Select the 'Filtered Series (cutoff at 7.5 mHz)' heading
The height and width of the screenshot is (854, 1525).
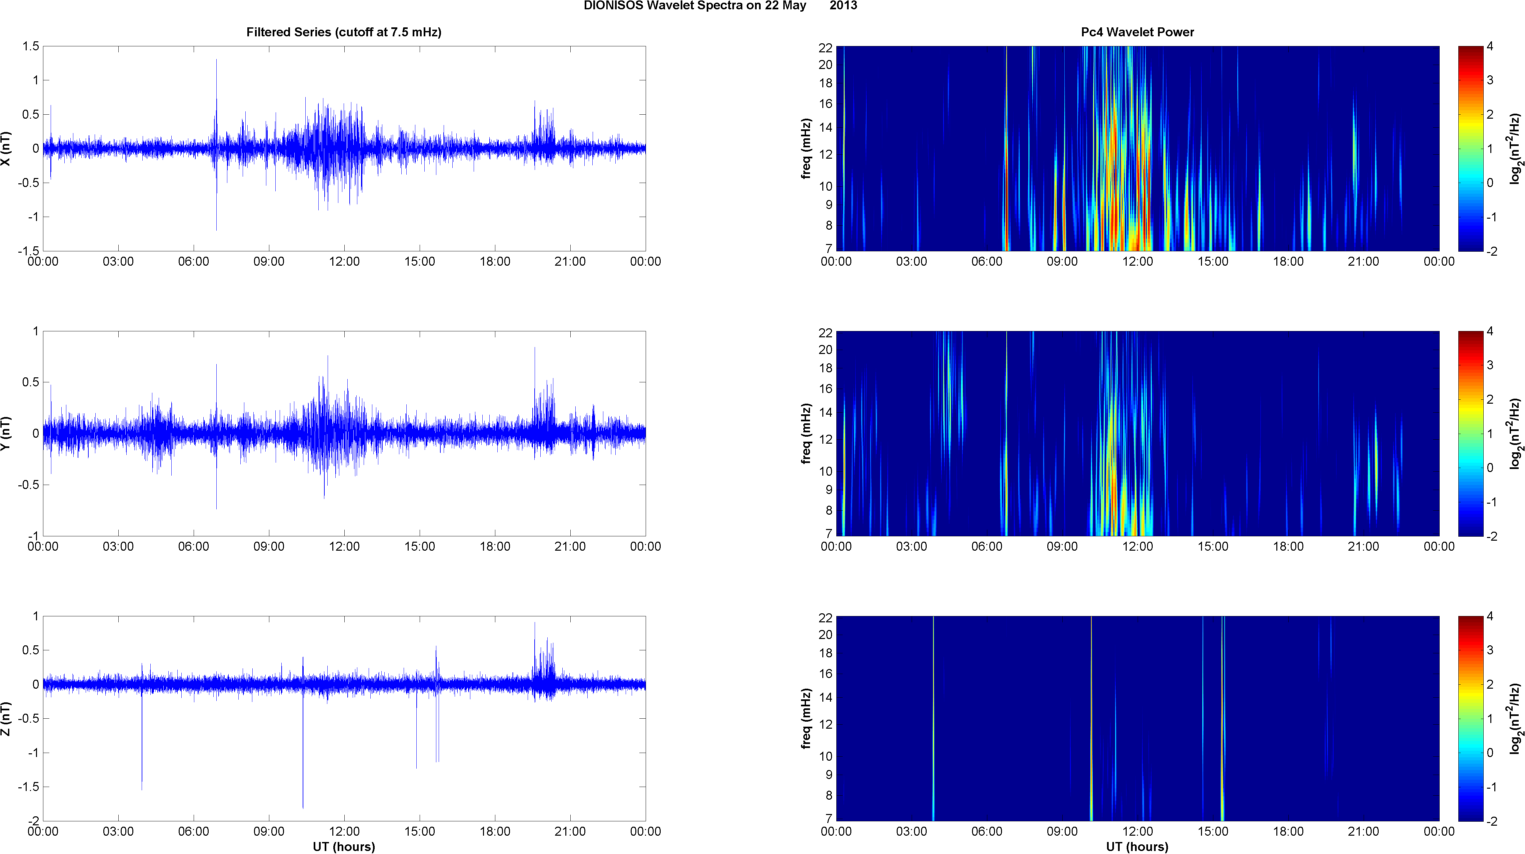pyautogui.click(x=344, y=32)
